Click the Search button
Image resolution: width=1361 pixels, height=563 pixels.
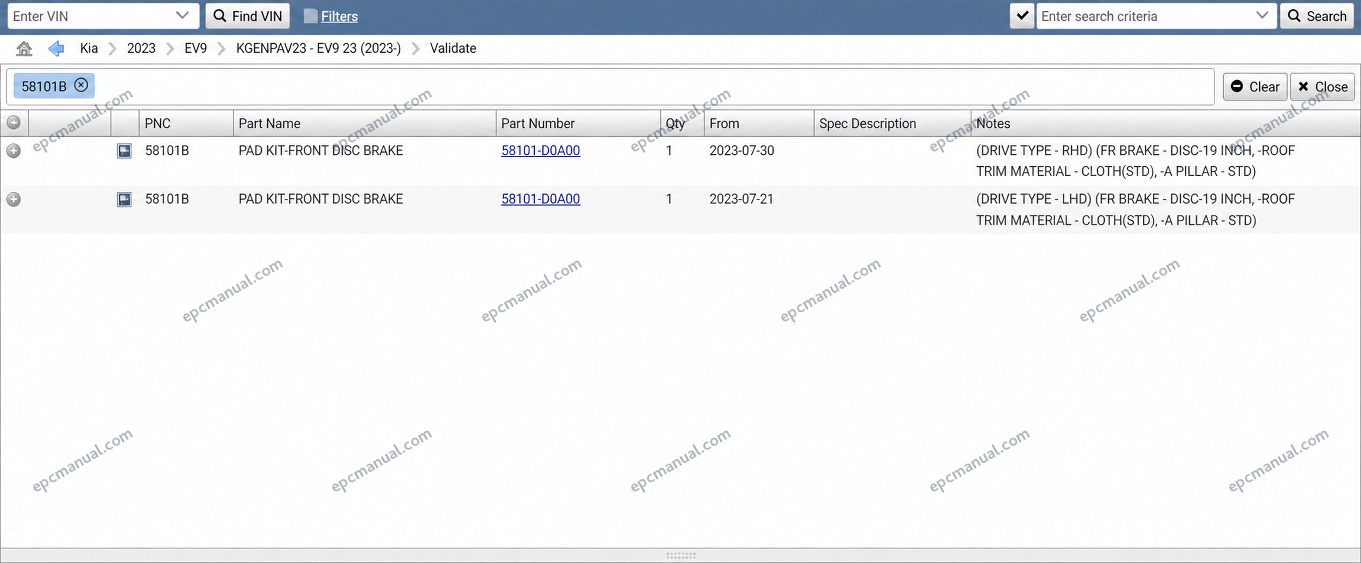(1317, 16)
